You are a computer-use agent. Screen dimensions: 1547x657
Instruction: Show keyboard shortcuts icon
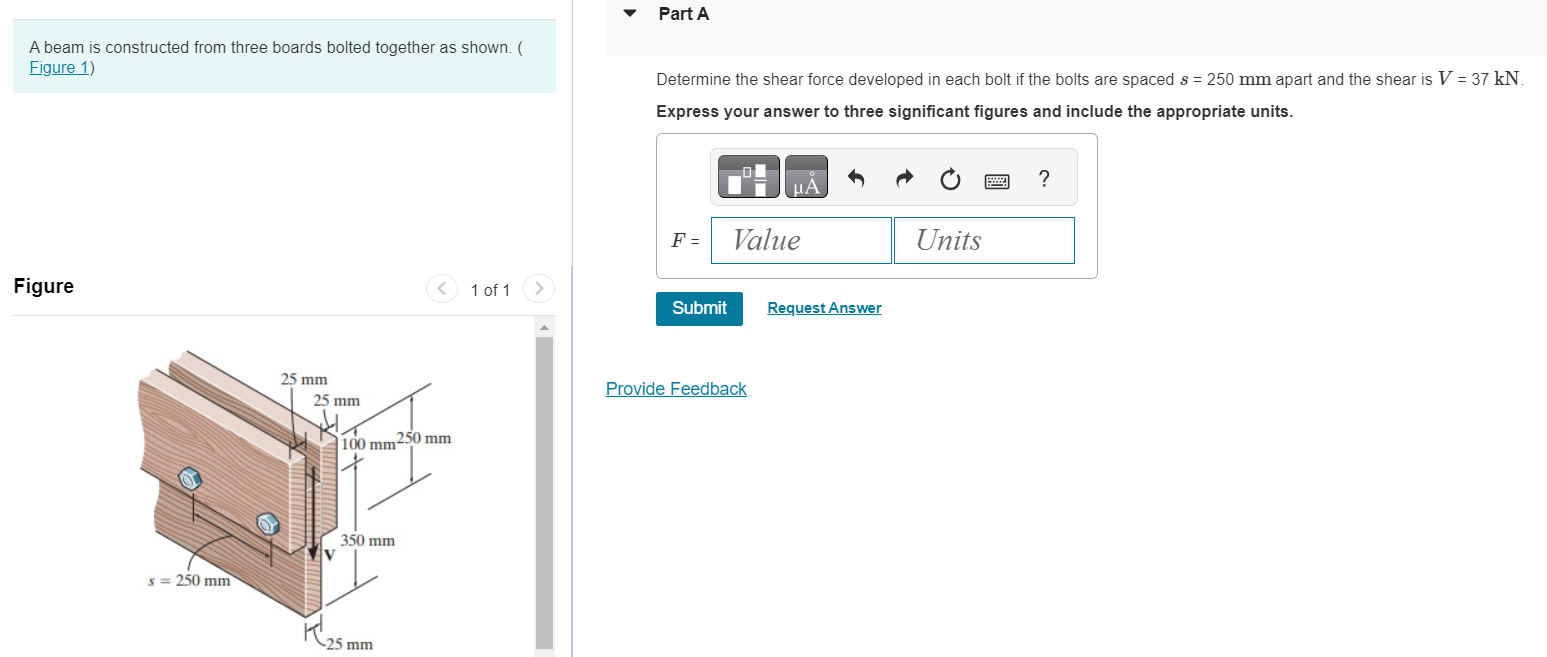(x=997, y=180)
